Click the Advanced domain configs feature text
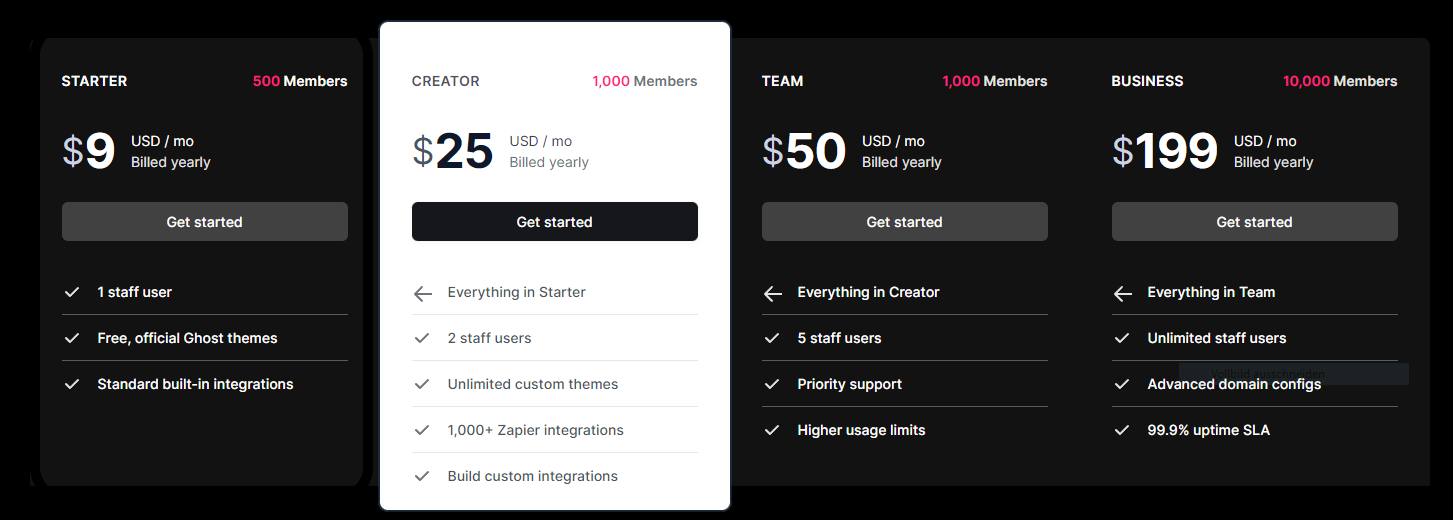Viewport: 1453px width, 520px height. 1234,384
